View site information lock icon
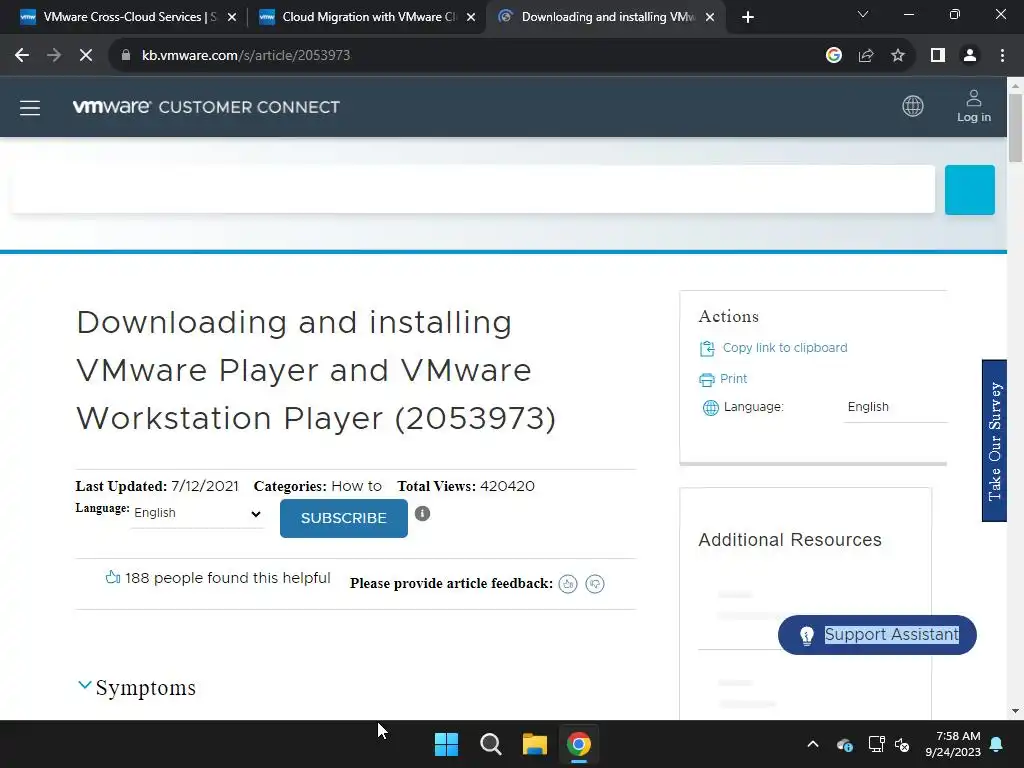 [x=126, y=56]
